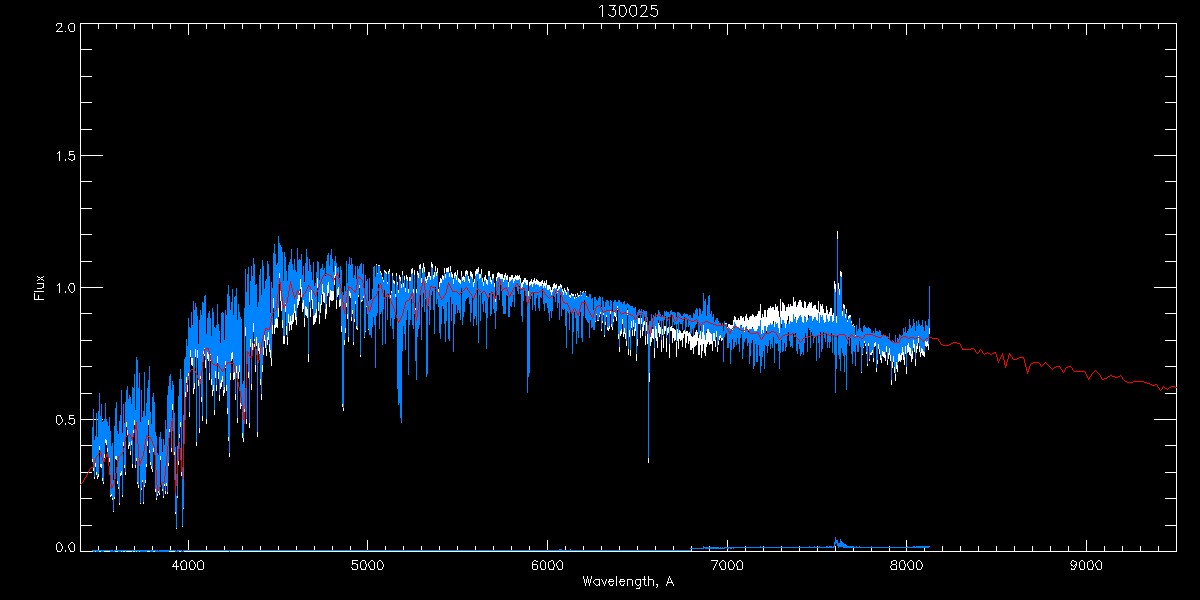
Task: Click the 5000 wavelength tick label
Action: [x=368, y=566]
